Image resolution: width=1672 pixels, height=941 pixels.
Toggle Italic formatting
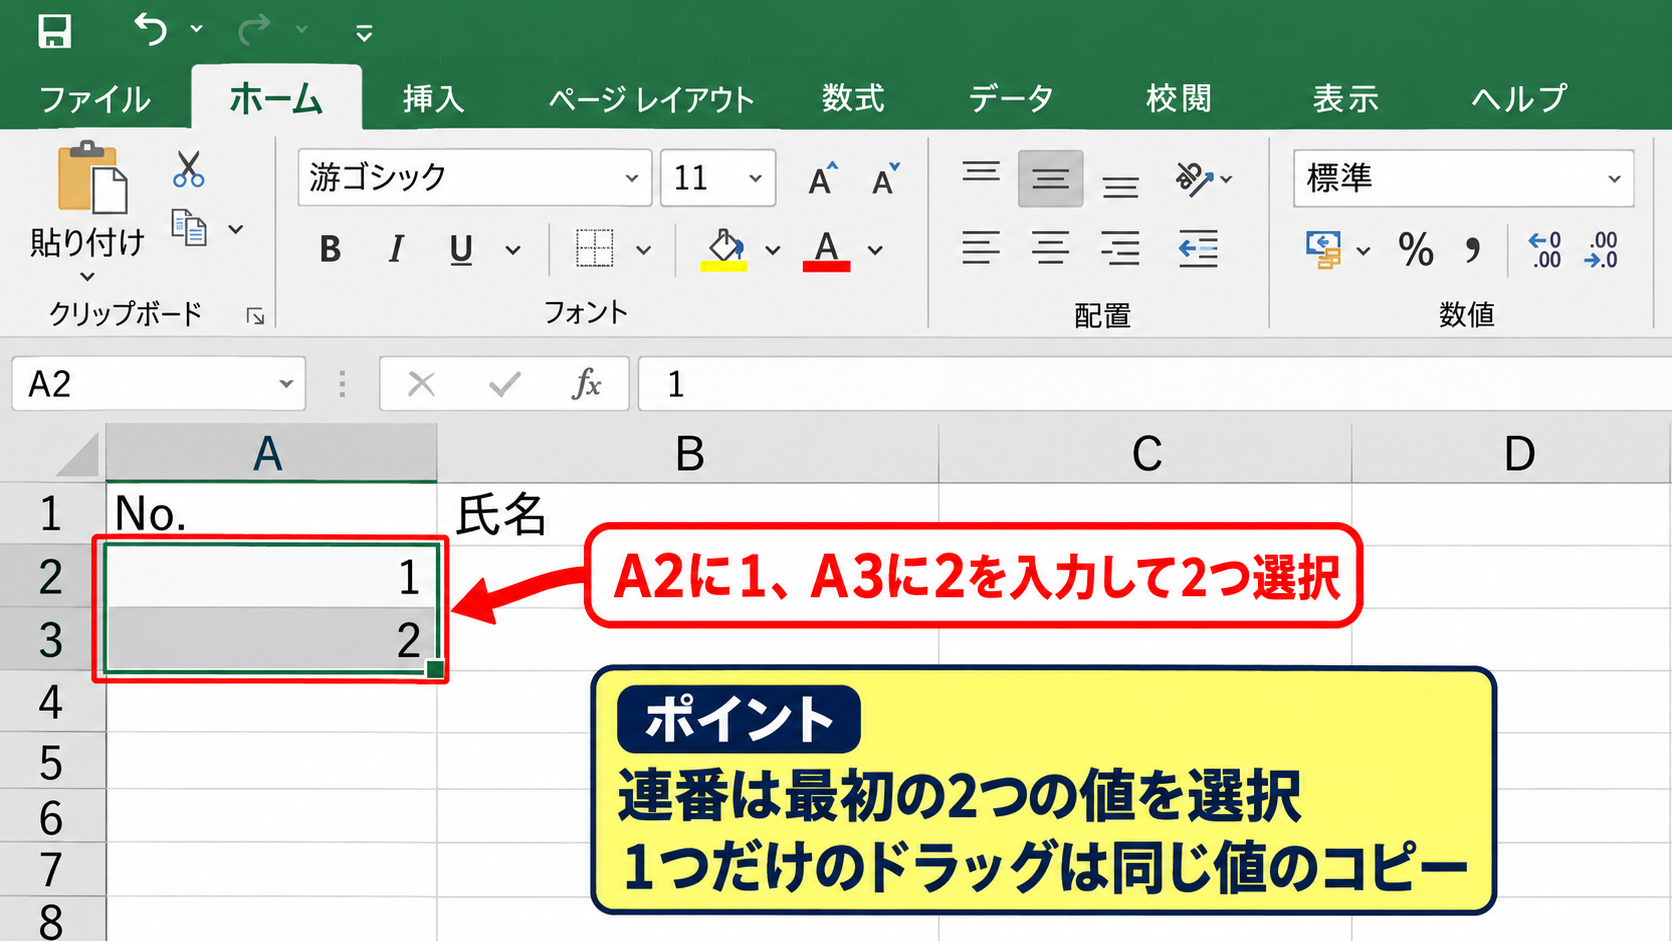click(396, 249)
